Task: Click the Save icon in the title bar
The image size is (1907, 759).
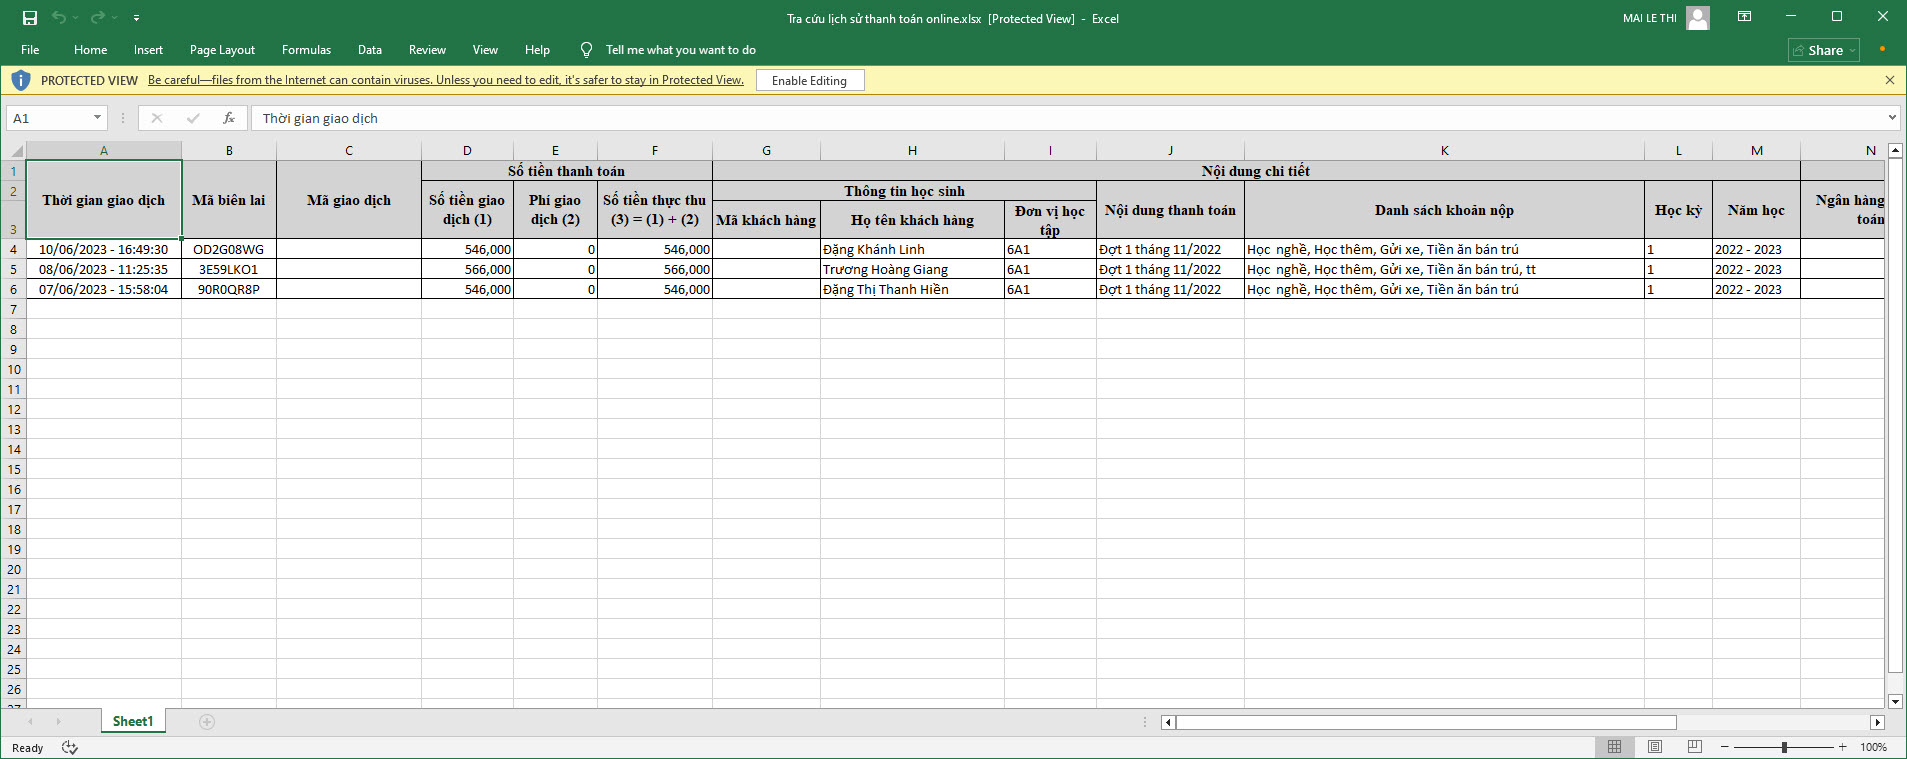Action: [x=30, y=18]
